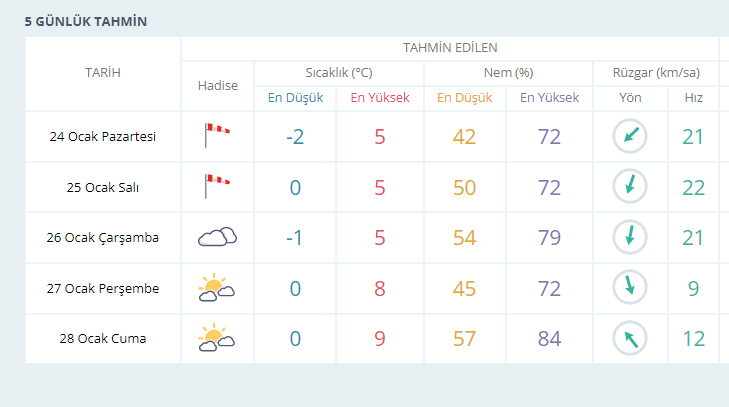Click wind speed value 9 for 27 Ocak
This screenshot has height=407, width=729.
point(693,289)
